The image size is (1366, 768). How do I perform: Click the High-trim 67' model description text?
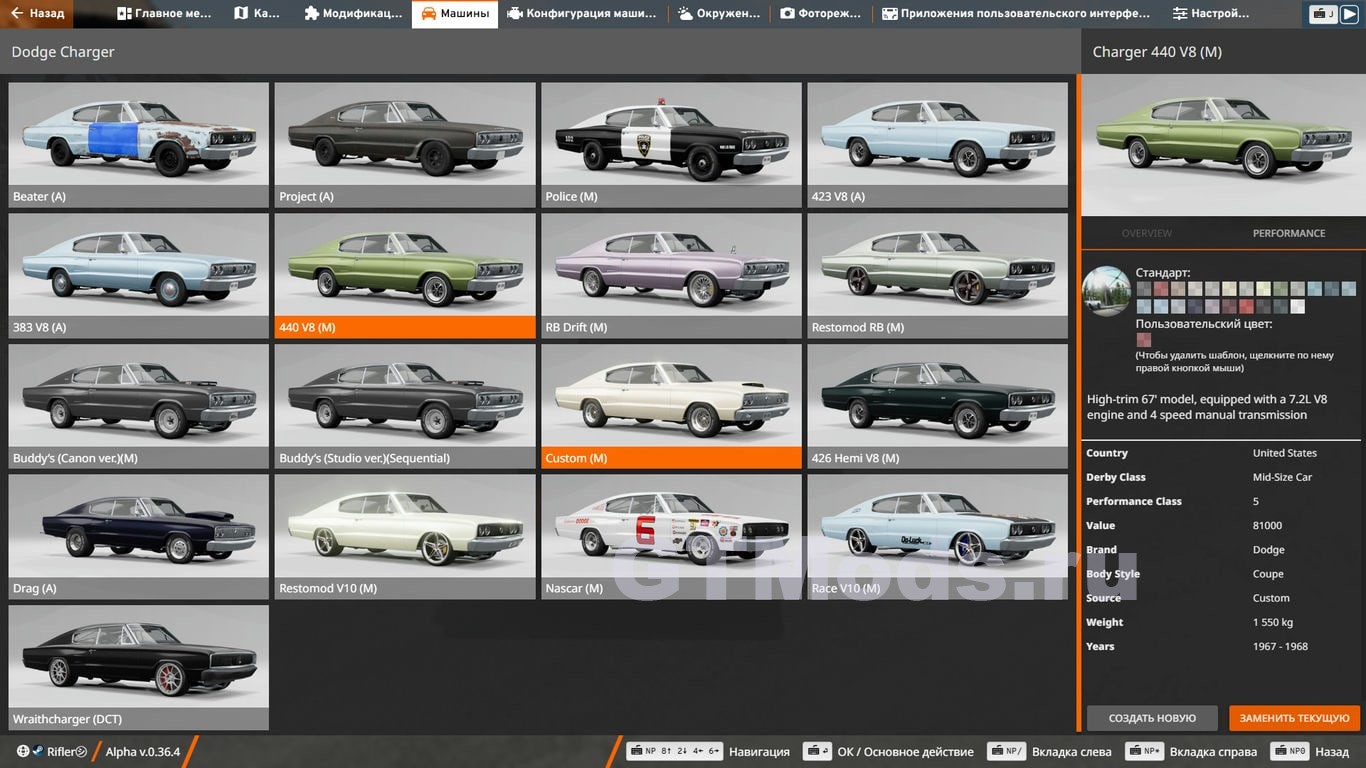[1206, 406]
